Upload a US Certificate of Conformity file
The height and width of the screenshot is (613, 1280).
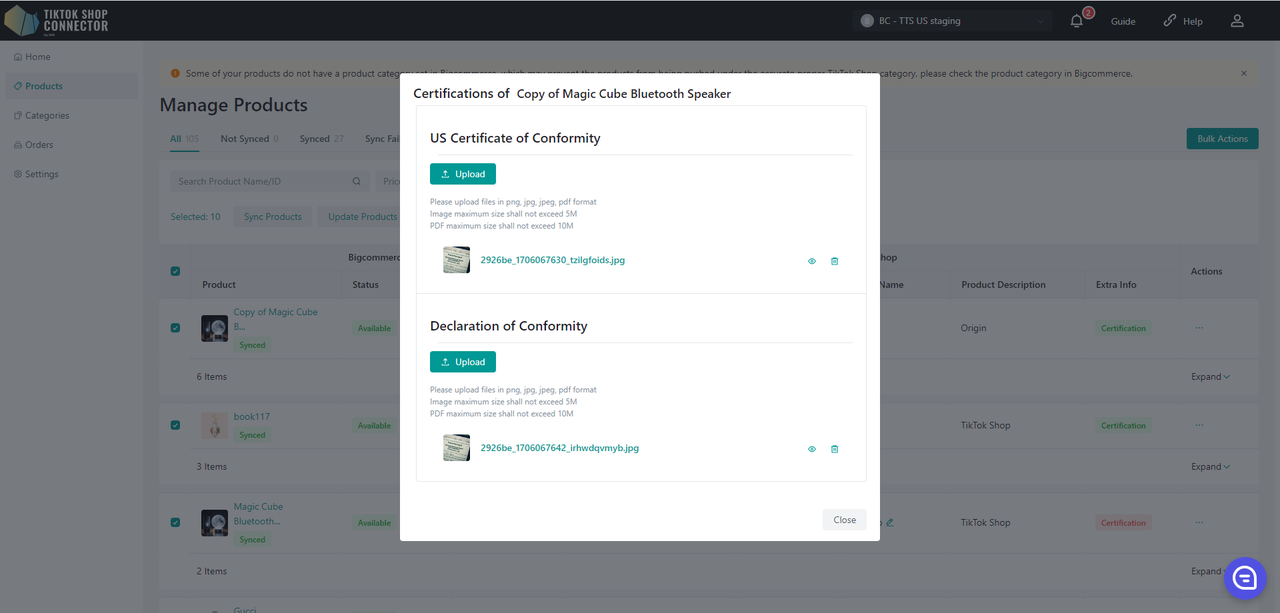coord(463,174)
